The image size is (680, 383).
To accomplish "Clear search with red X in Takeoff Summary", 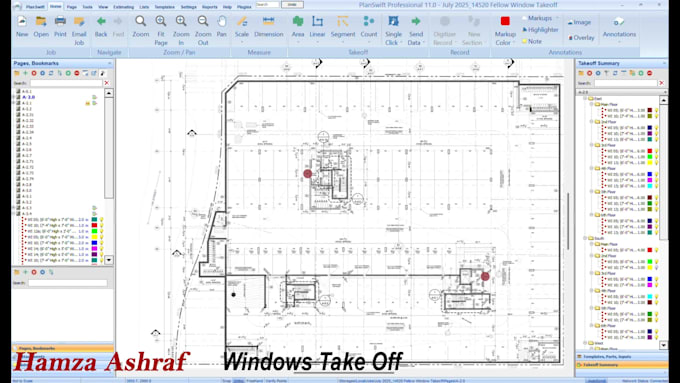I will (661, 83).
